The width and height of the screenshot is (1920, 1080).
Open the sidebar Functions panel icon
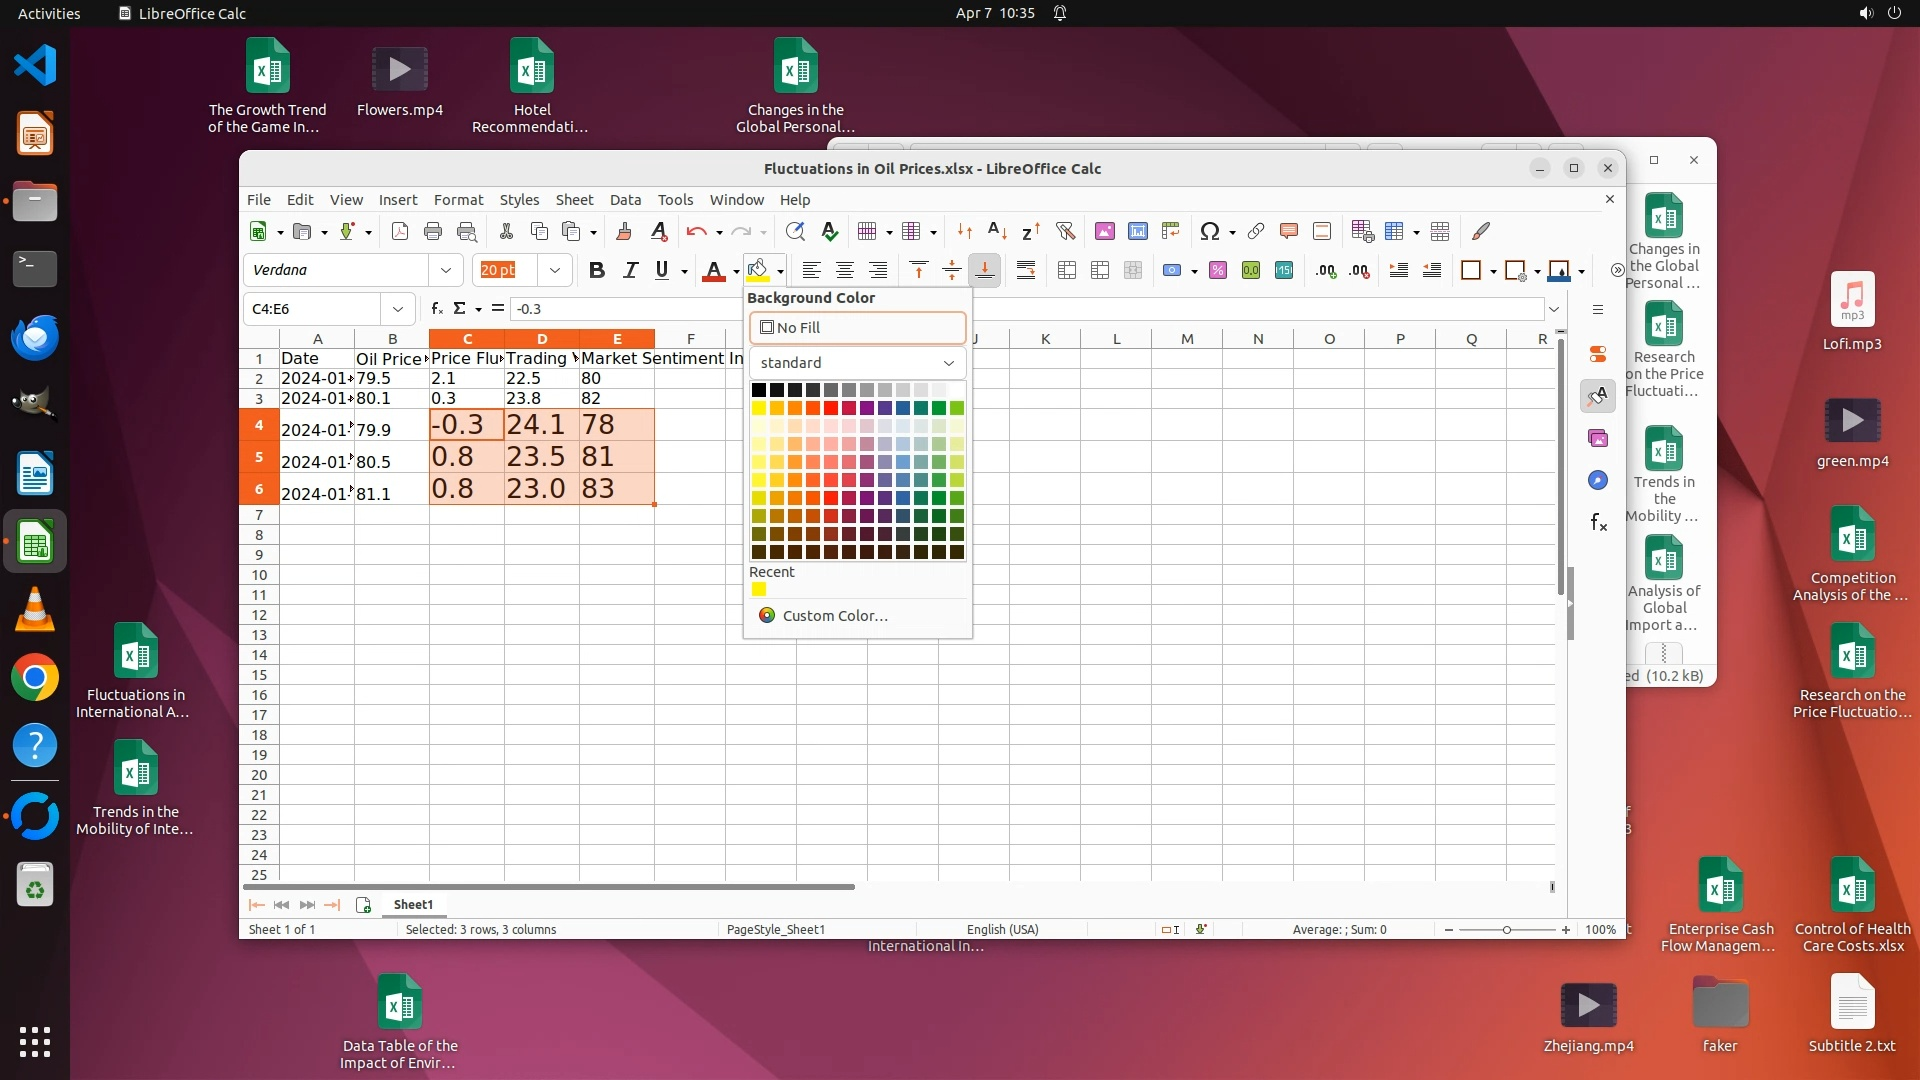click(1598, 523)
